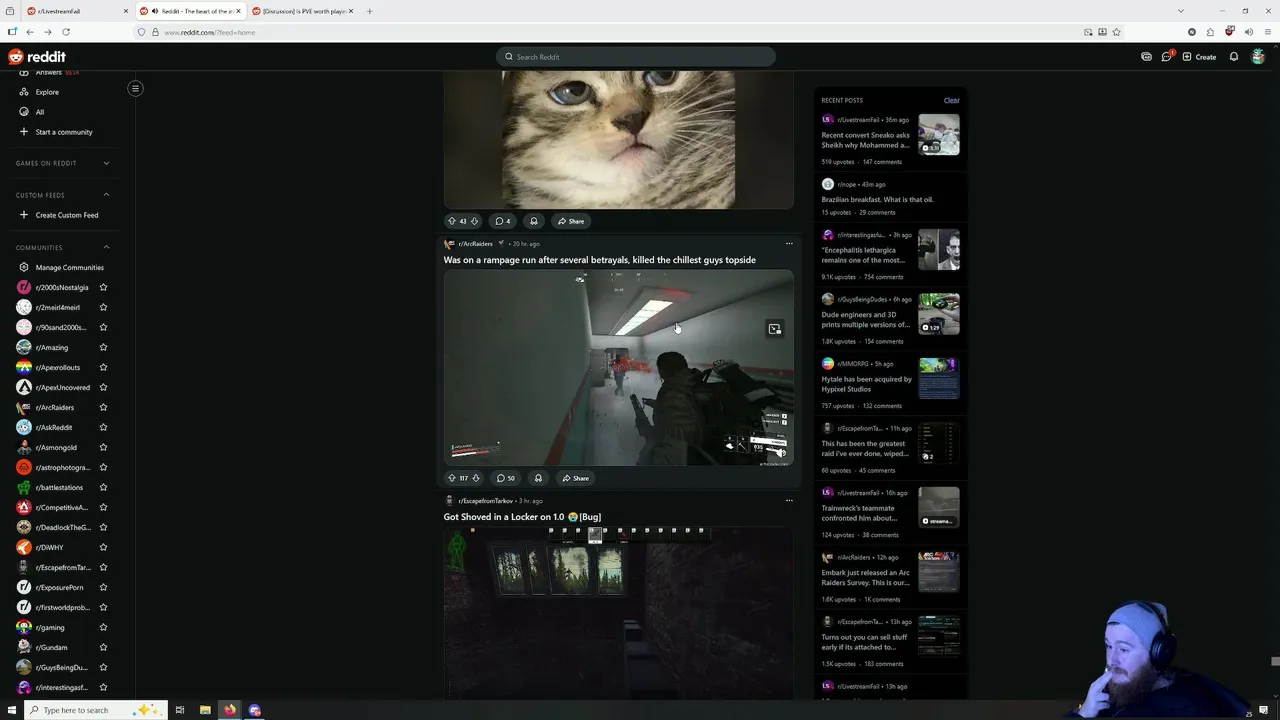The height and width of the screenshot is (720, 1280).
Task: Clear the recent posts list
Action: 951,100
